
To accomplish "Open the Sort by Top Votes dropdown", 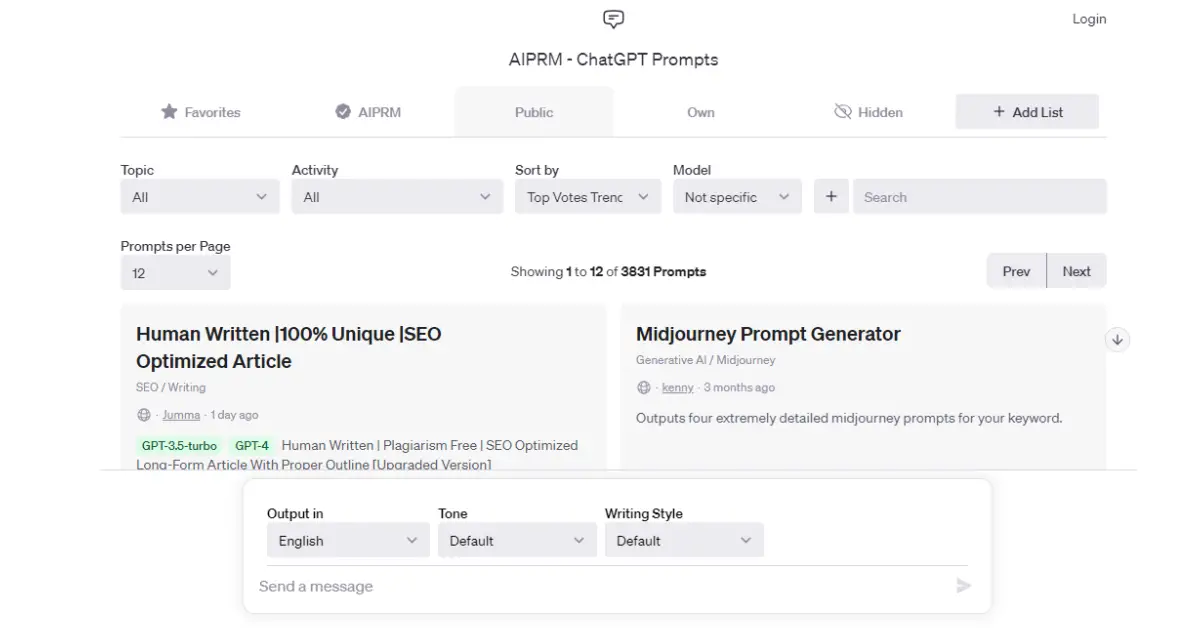I will tap(587, 196).
